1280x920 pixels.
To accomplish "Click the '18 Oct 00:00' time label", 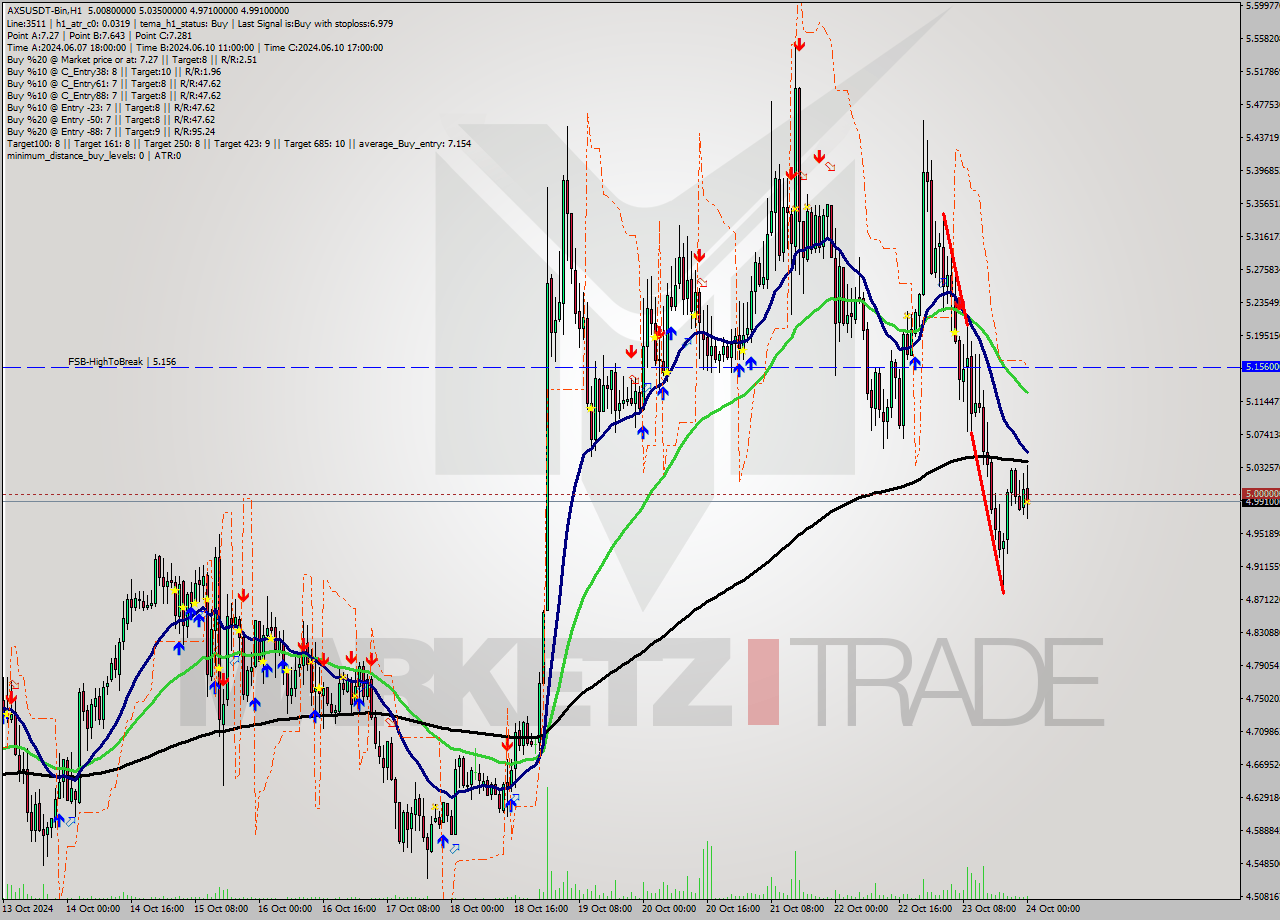I will (476, 909).
